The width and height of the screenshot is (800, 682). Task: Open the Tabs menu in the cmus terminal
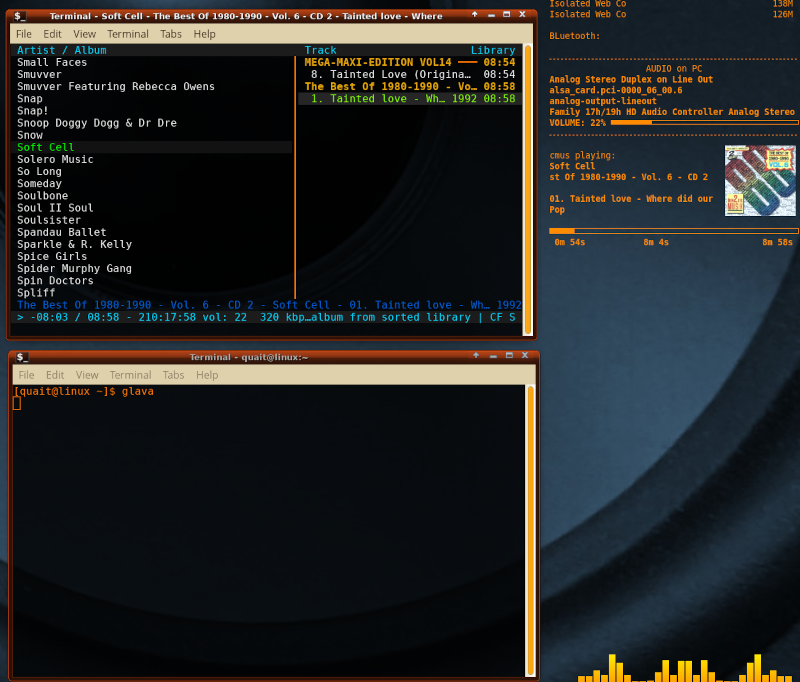coord(171,34)
